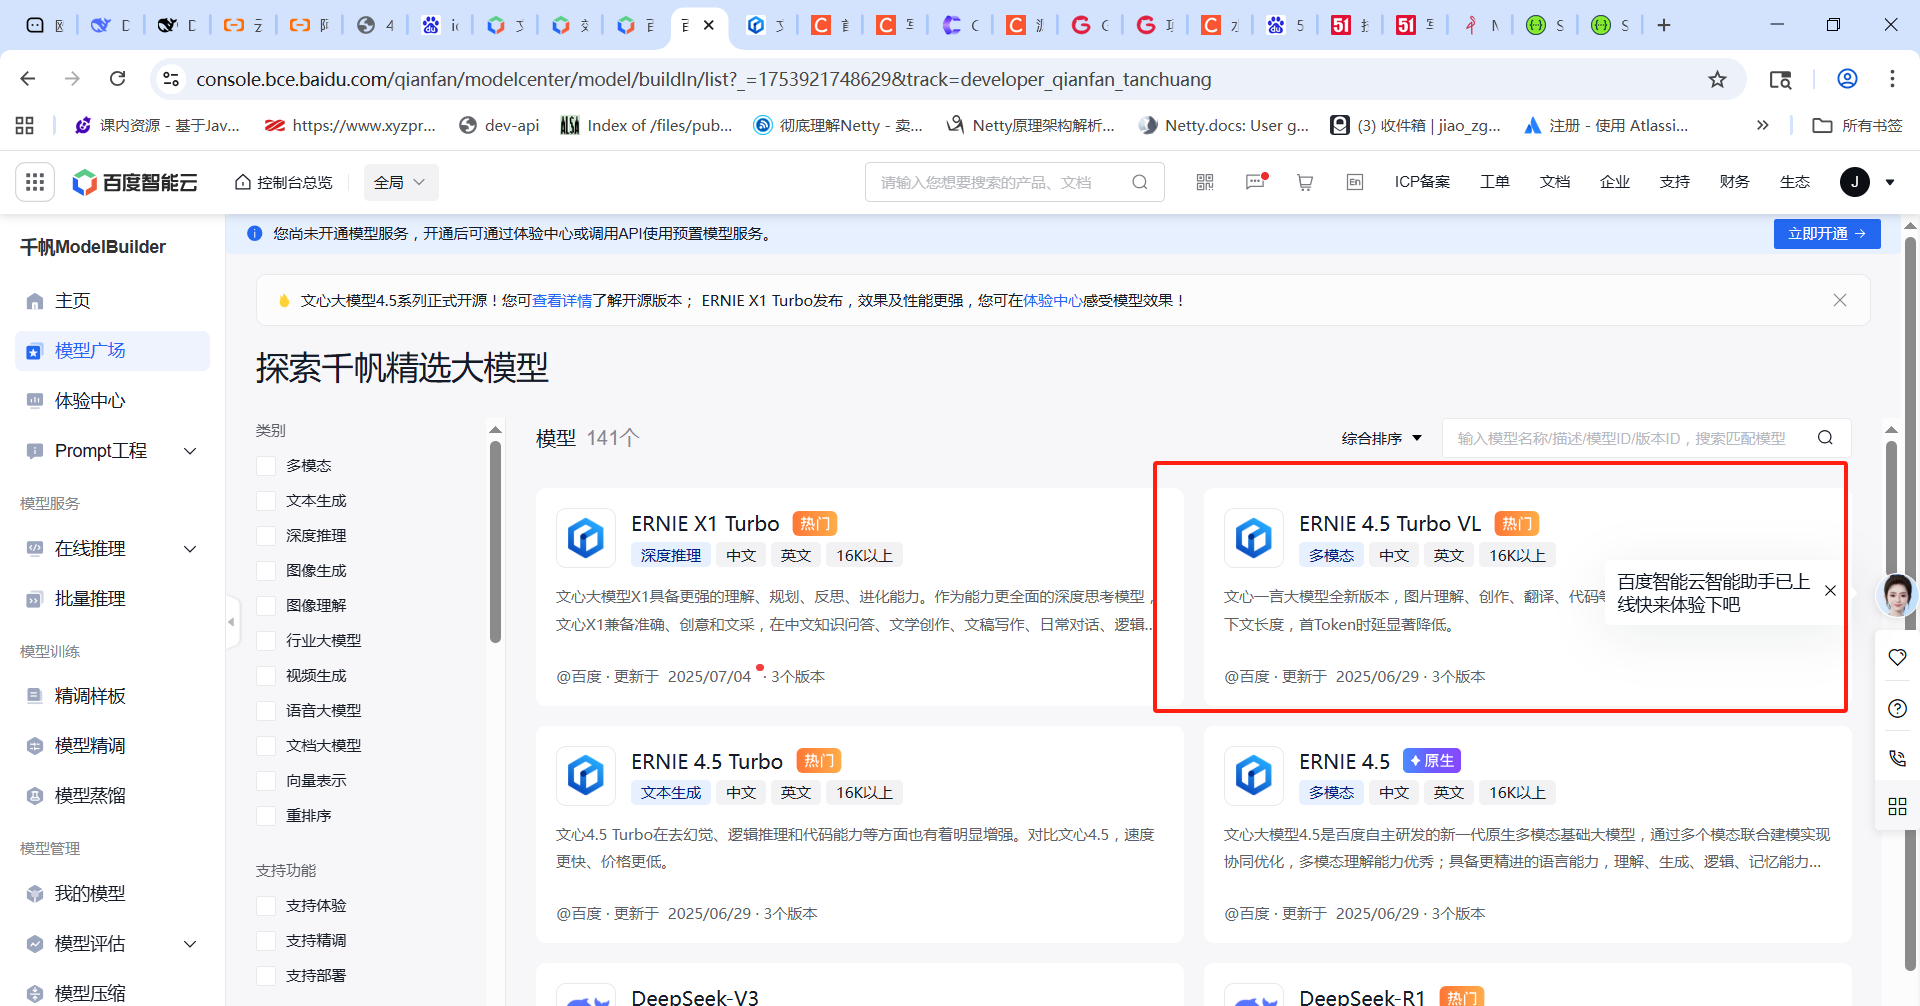Screen dimensions: 1920x1006
Task: Expand the 在线推理 sidebar section
Action: pyautogui.click(x=190, y=549)
